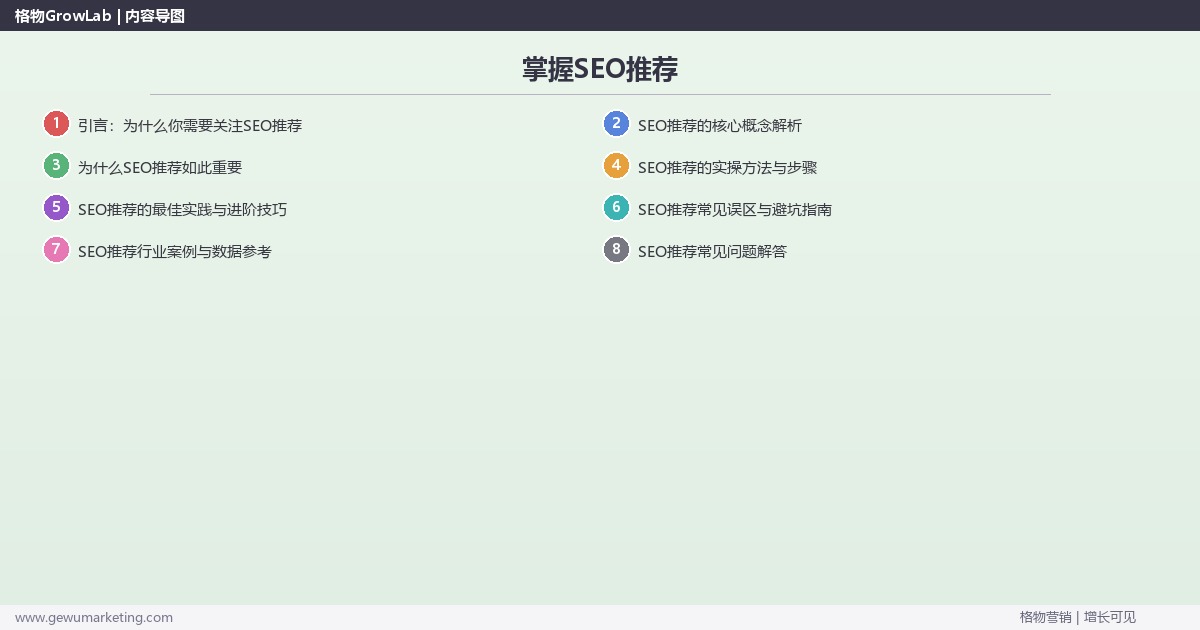
Task: Visit the www.gewumarketing.com footer link
Action: tap(94, 617)
